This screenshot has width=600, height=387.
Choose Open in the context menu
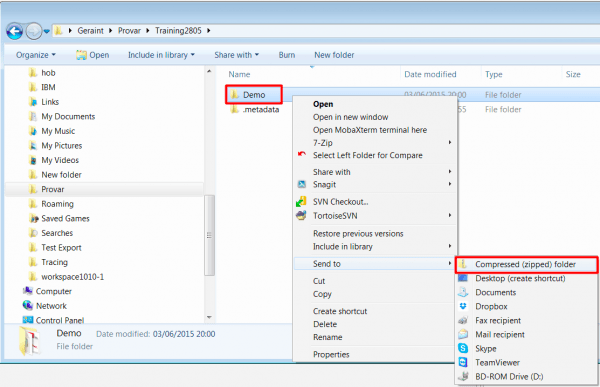click(x=323, y=104)
